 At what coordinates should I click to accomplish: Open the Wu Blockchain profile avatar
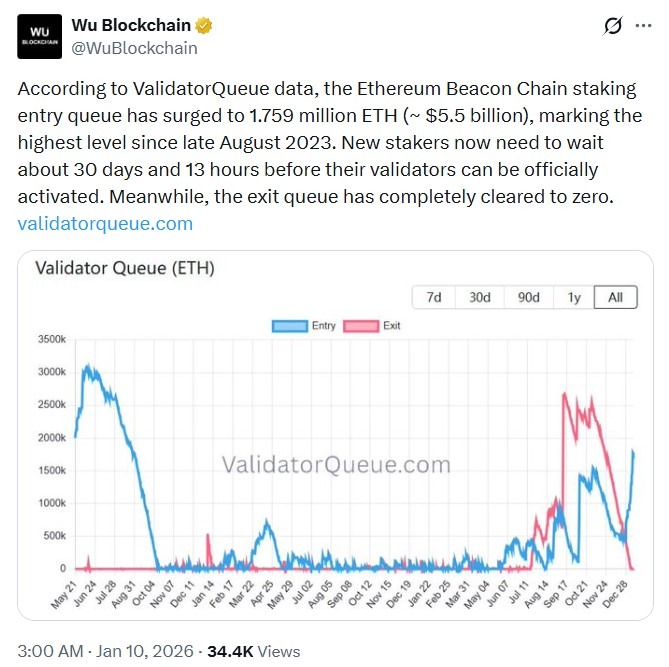[x=40, y=37]
